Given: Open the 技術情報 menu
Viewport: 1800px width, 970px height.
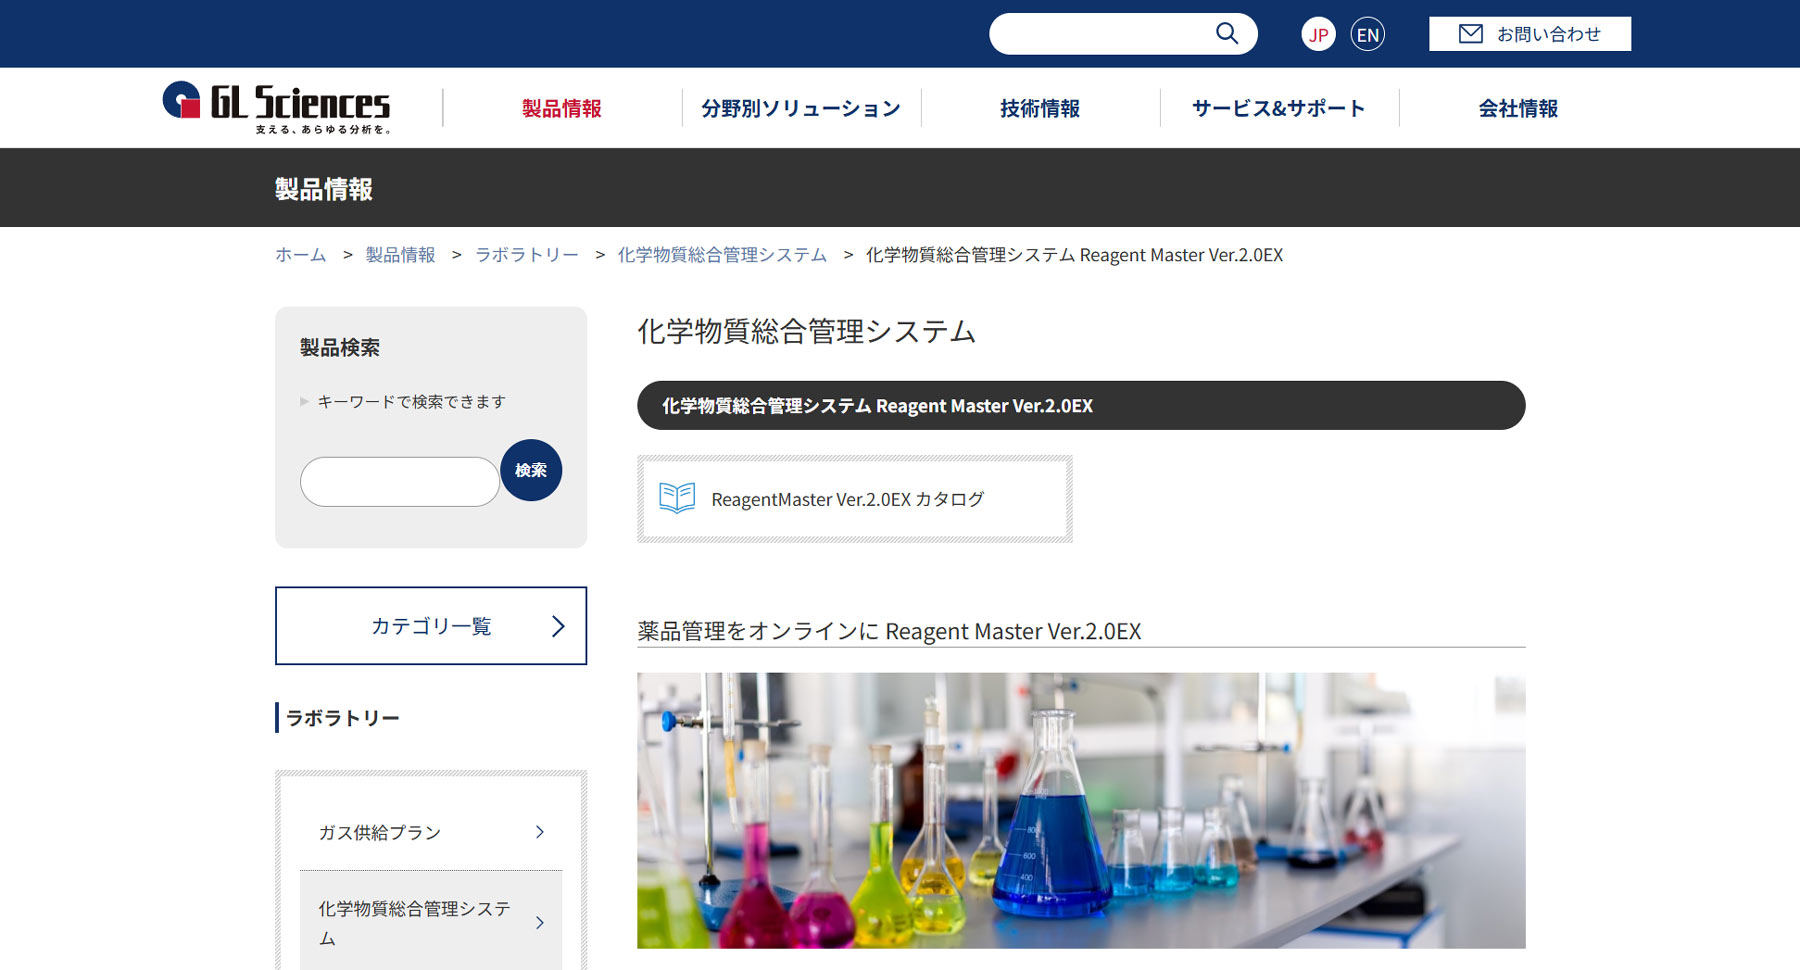Looking at the screenshot, I should 1040,108.
